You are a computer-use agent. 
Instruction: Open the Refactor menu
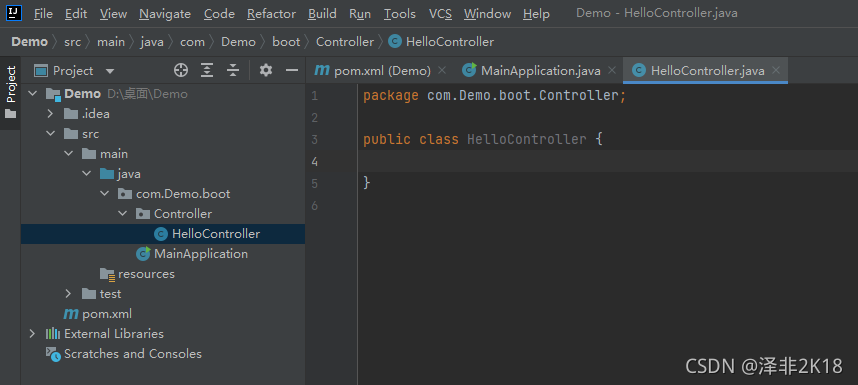point(271,14)
